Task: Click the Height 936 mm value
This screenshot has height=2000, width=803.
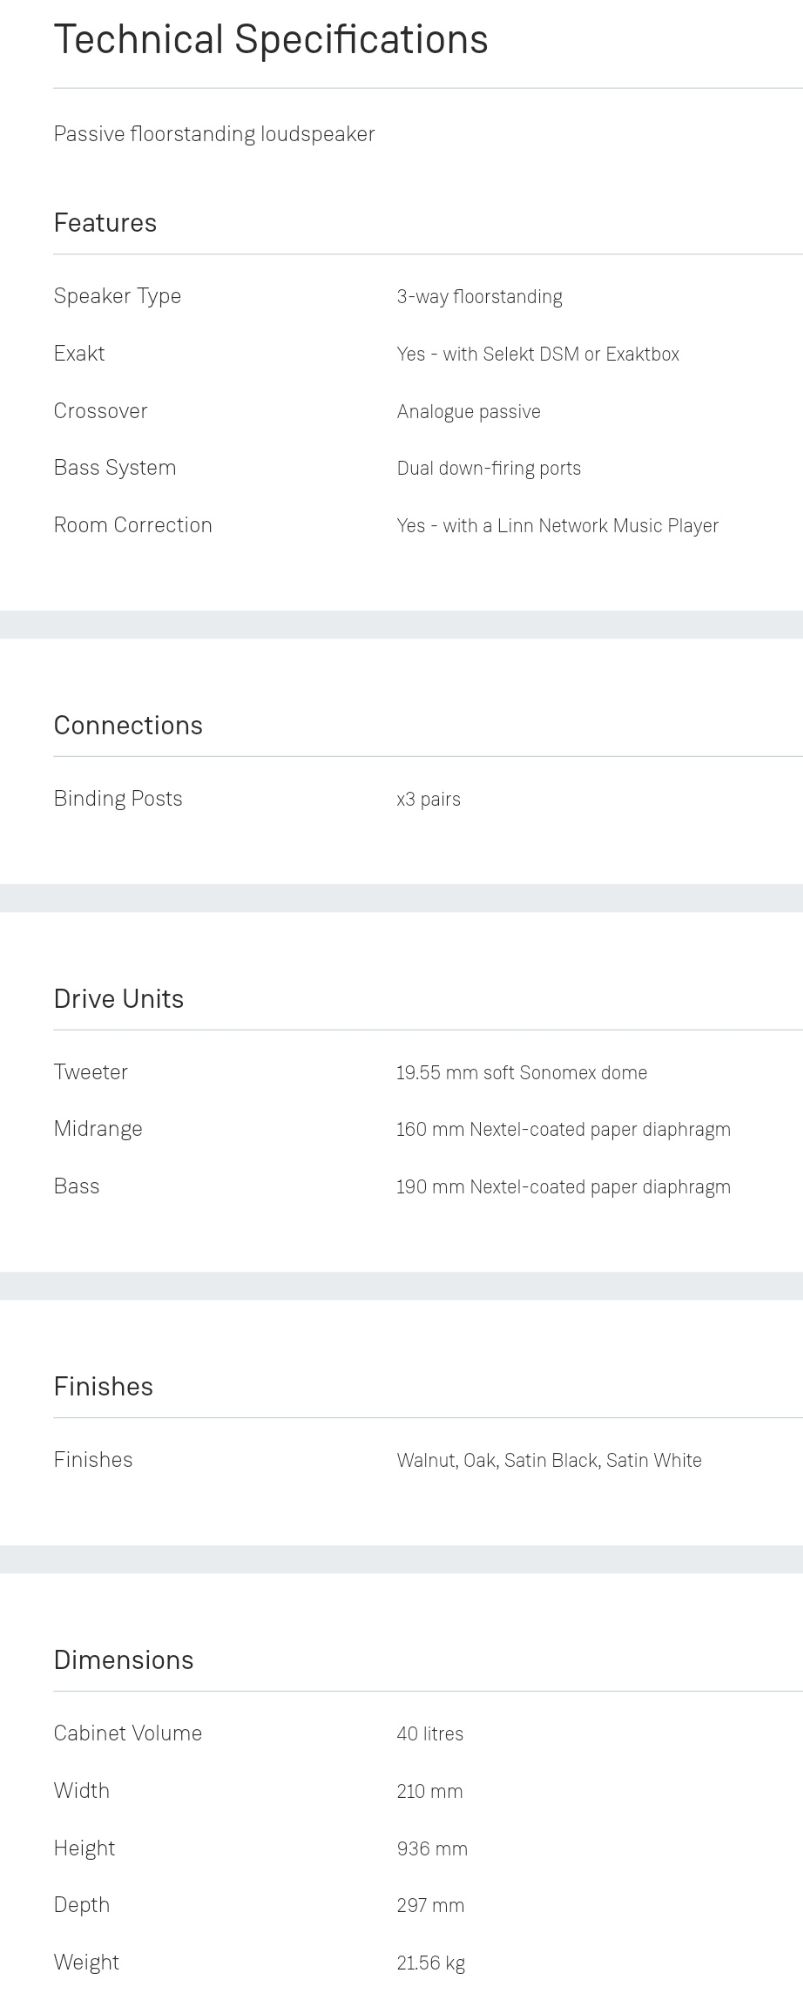Action: pos(432,1849)
